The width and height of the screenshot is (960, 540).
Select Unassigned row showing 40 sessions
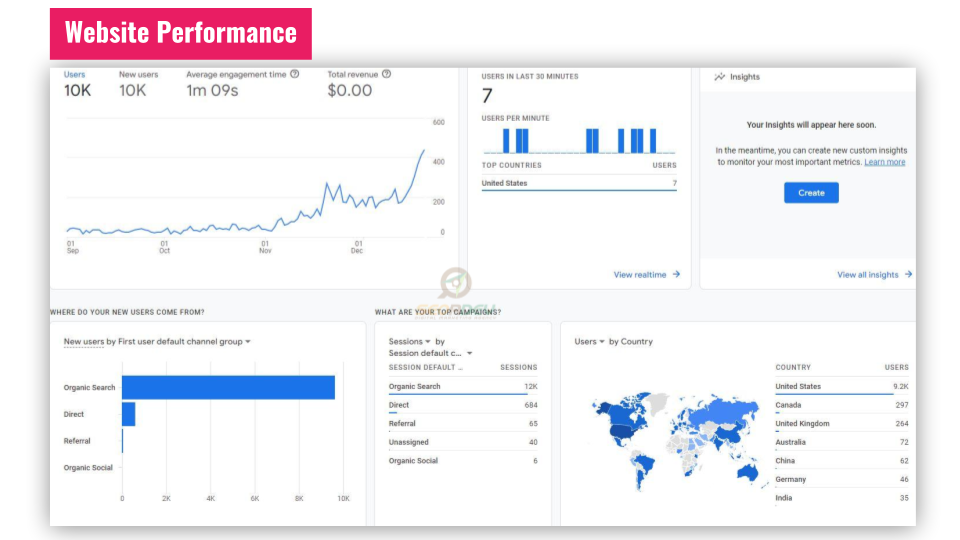coord(463,442)
